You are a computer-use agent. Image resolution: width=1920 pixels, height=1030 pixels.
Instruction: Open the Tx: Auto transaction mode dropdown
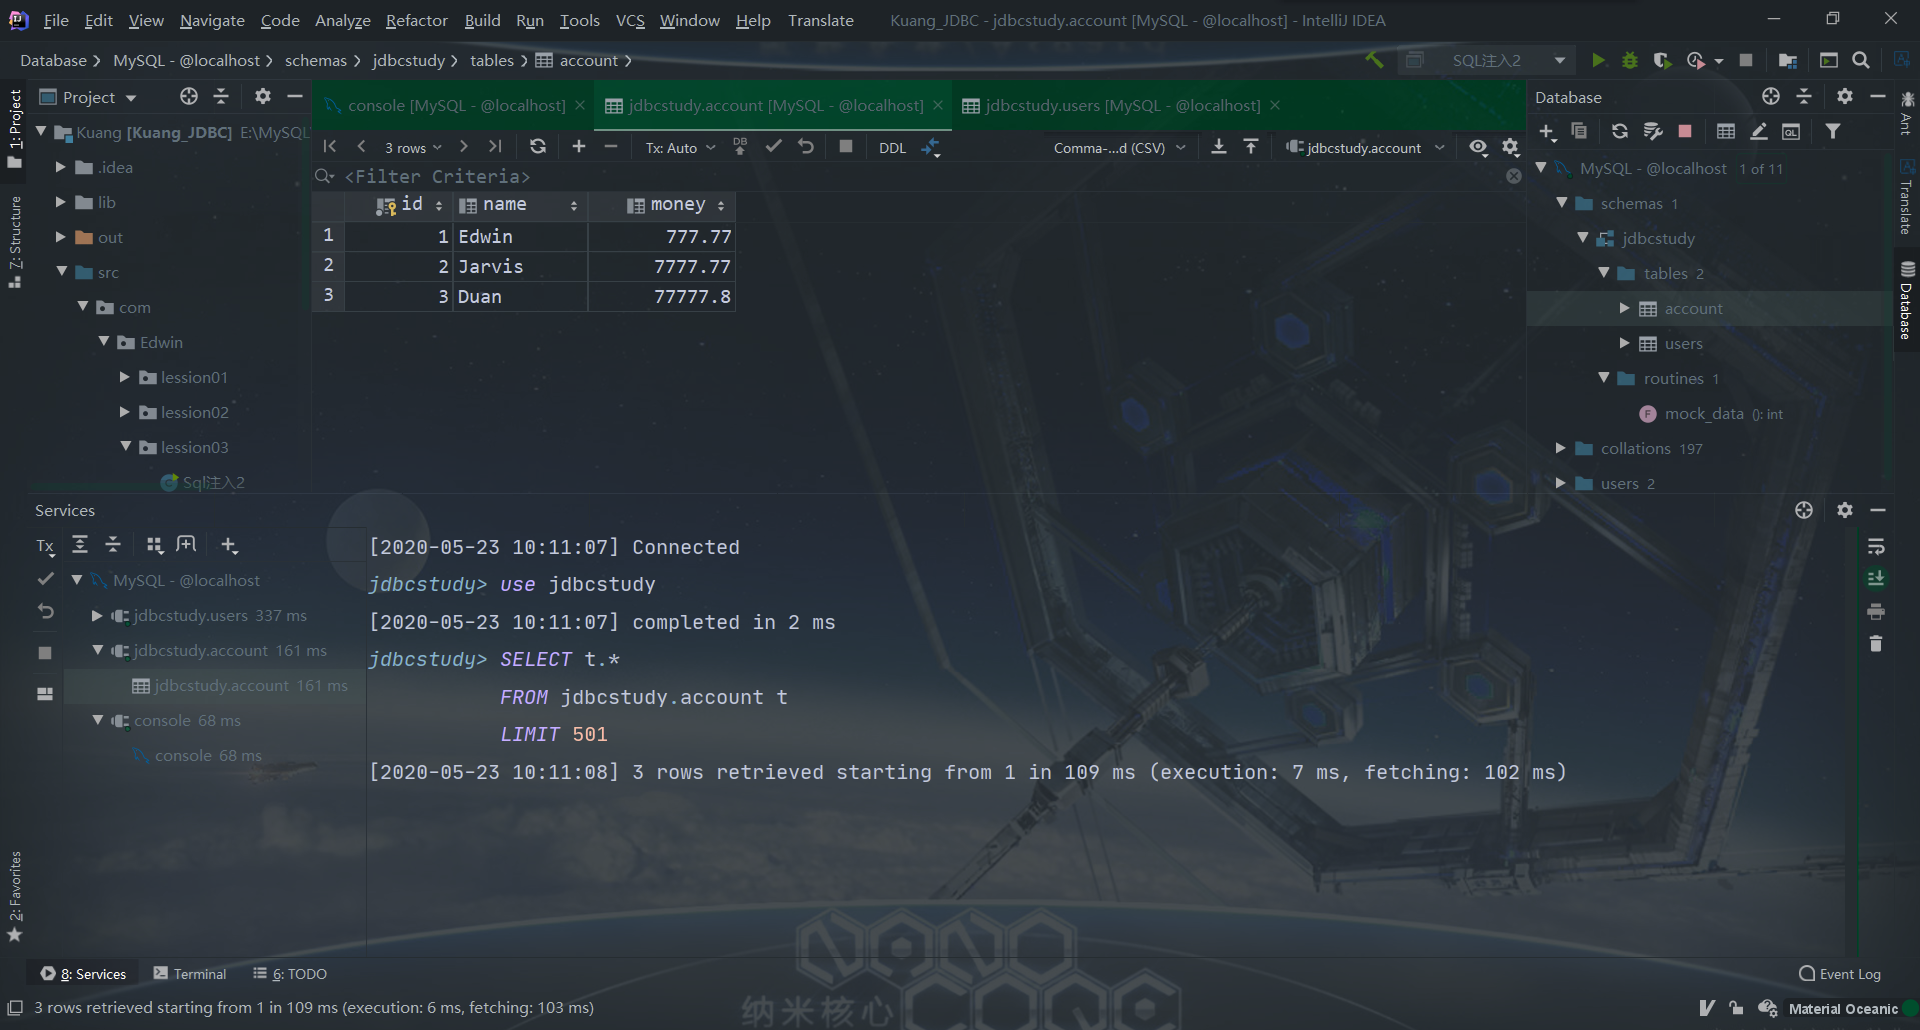click(x=680, y=148)
